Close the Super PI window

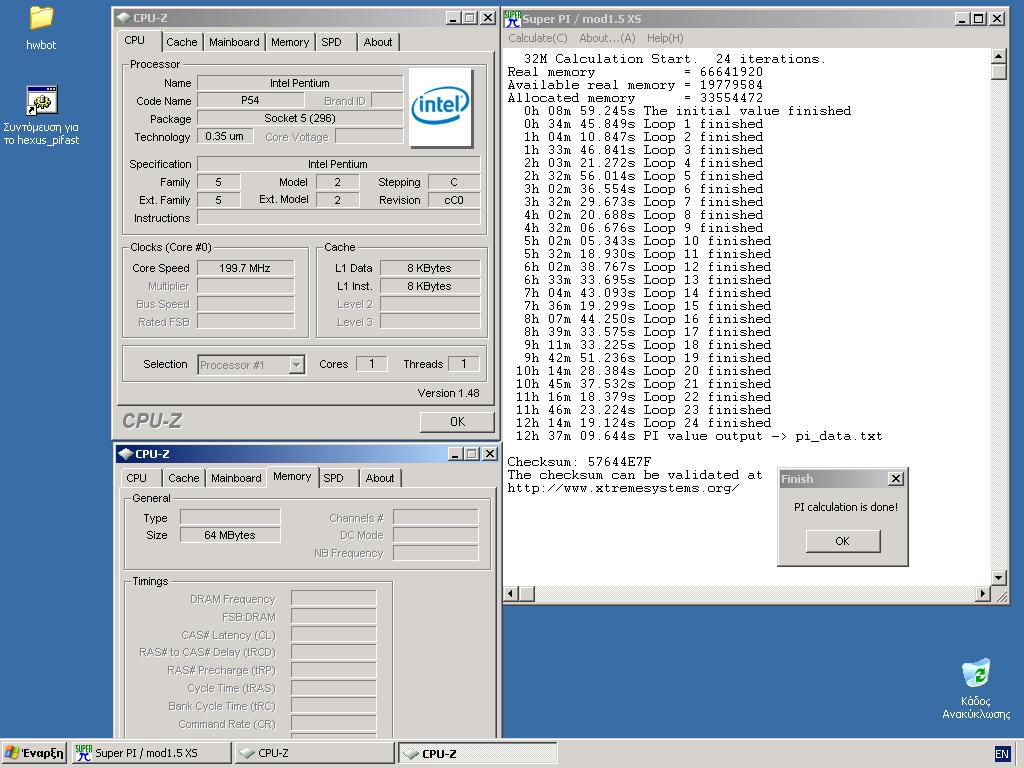997,19
